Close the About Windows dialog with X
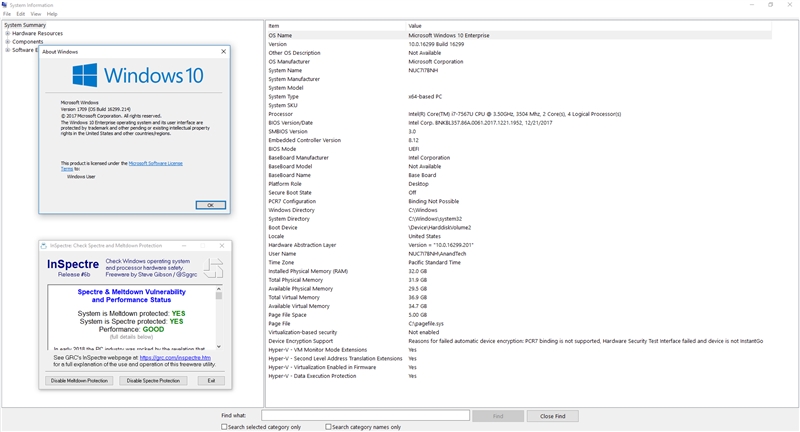Image resolution: width=800 pixels, height=432 pixels. pyautogui.click(x=223, y=51)
